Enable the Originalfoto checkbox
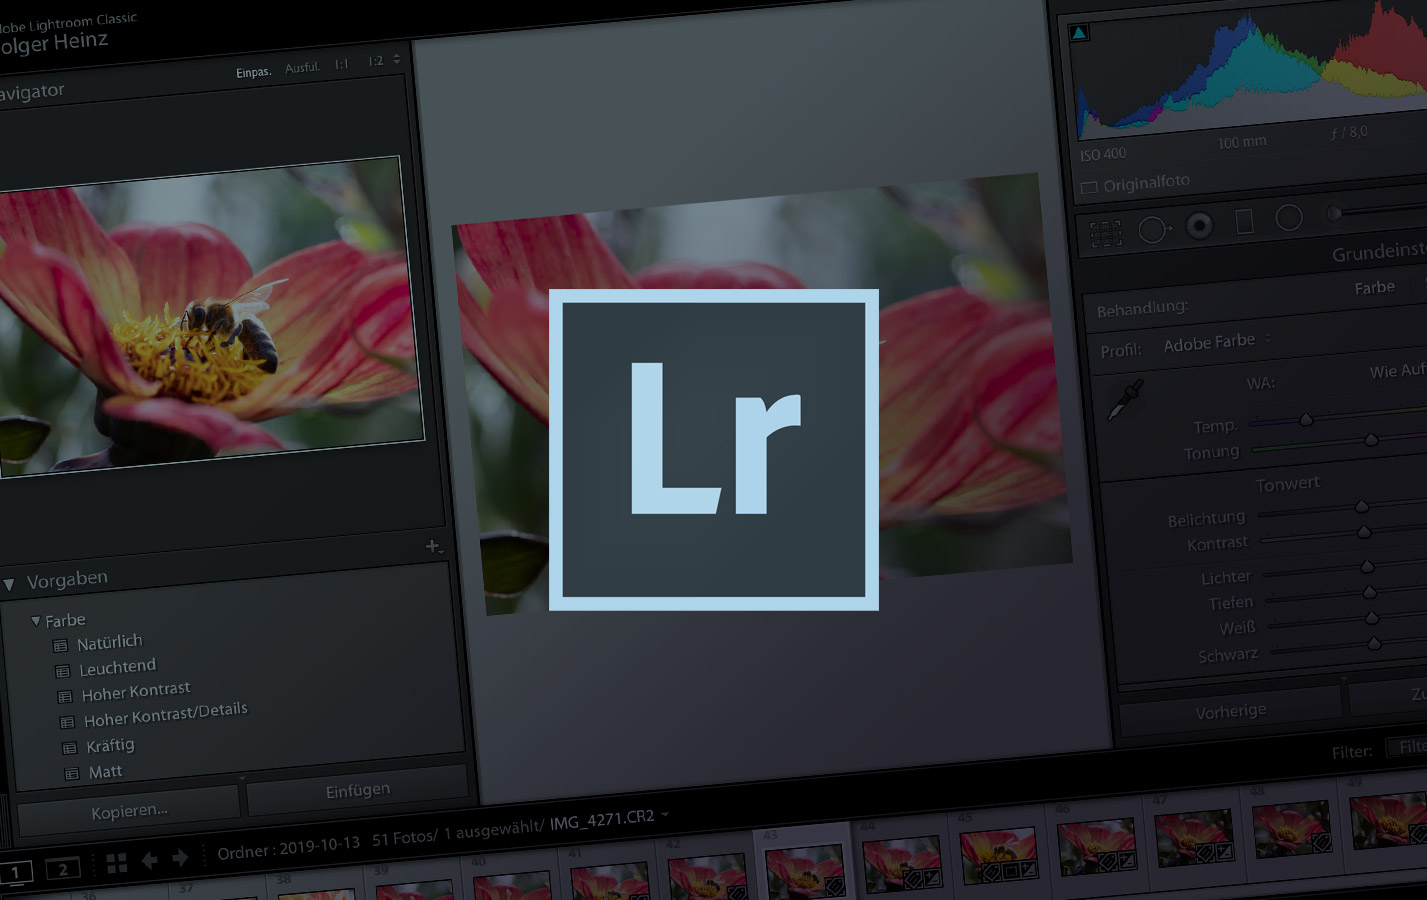 (x=1089, y=187)
